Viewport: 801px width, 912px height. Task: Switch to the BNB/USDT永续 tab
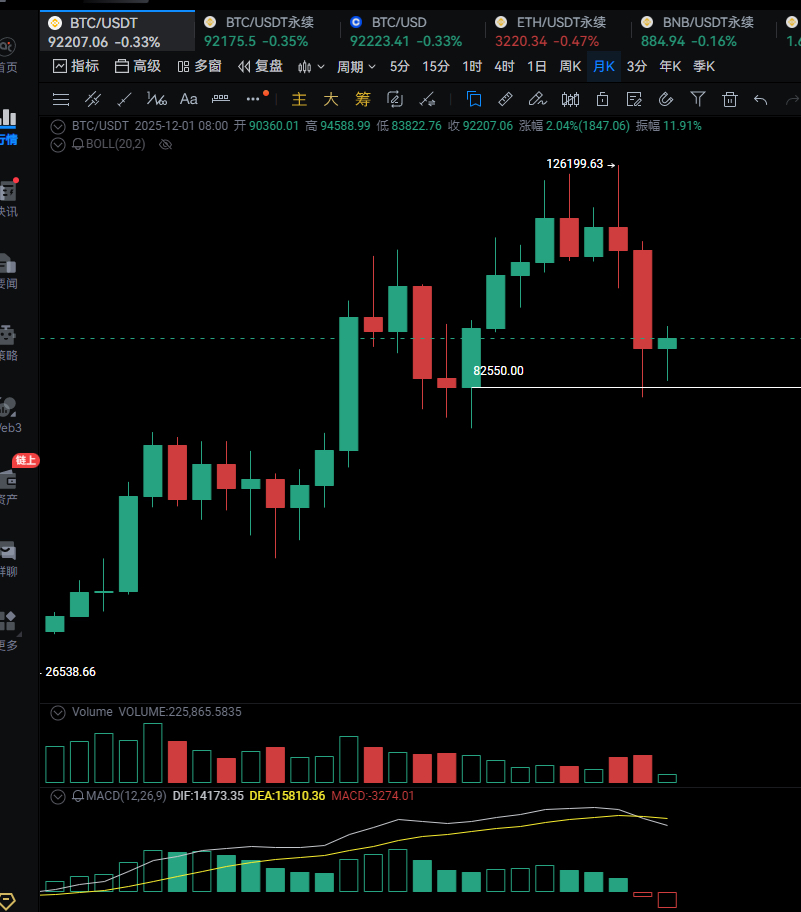pos(696,31)
